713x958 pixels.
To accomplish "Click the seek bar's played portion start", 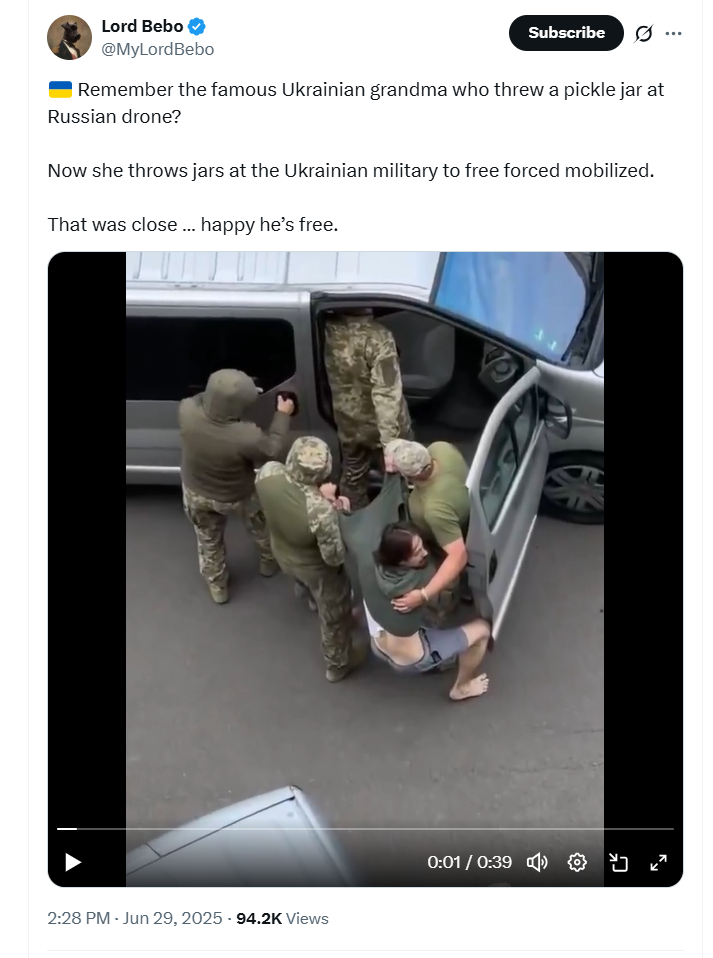I will pos(58,828).
